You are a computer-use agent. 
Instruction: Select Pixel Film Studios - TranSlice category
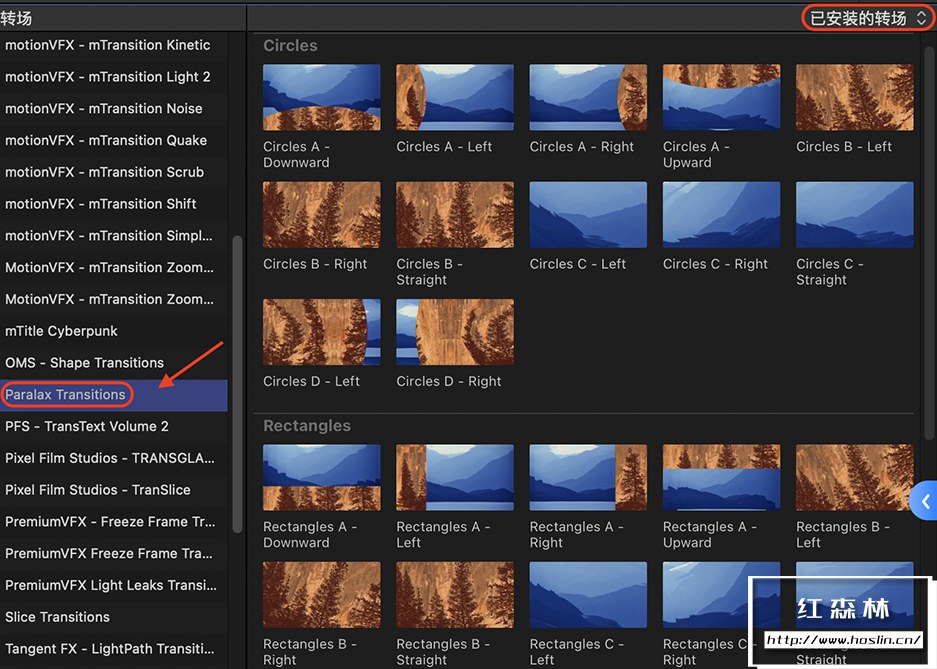114,490
